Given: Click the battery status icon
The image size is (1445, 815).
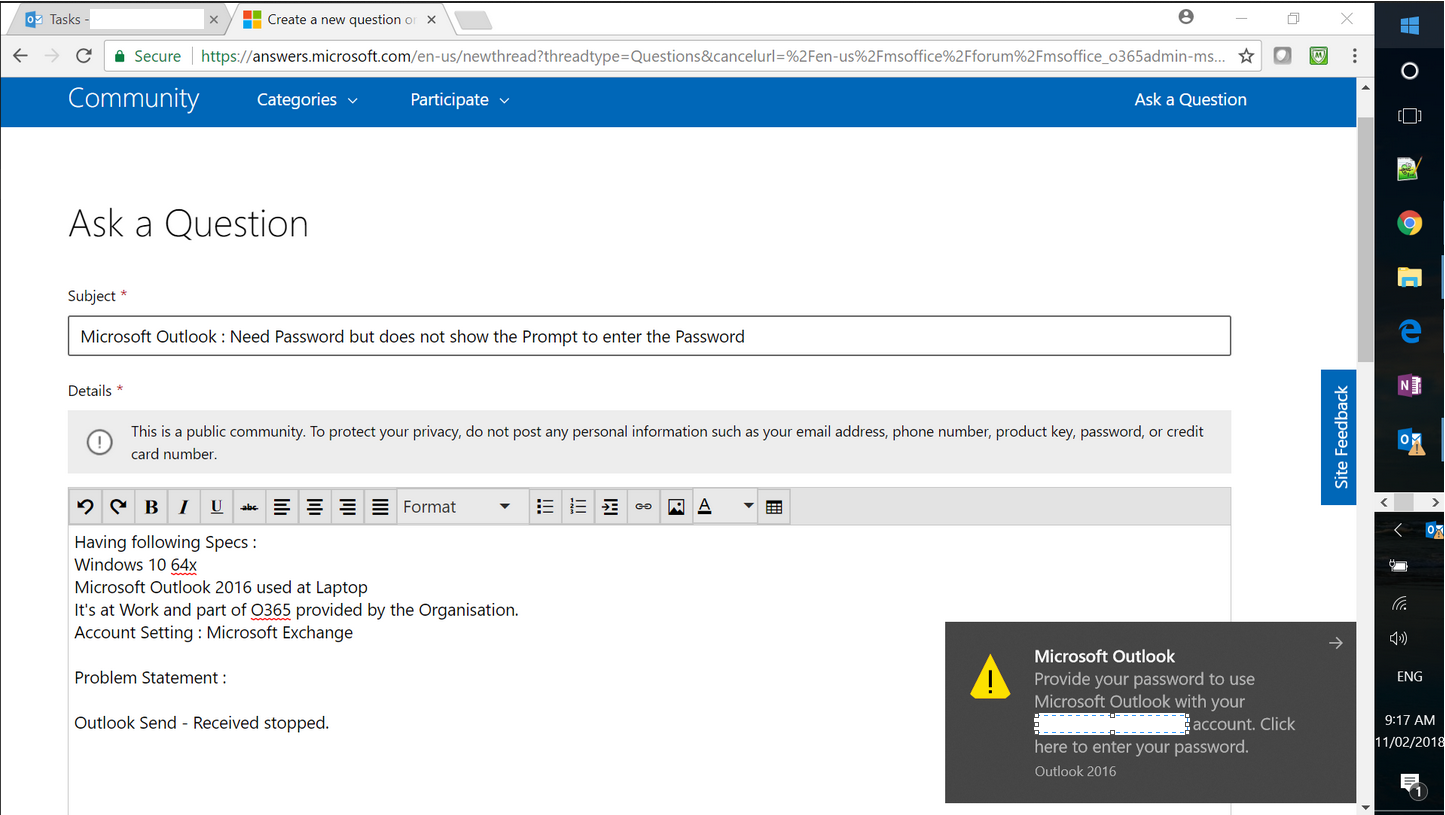Looking at the screenshot, I should (1399, 566).
